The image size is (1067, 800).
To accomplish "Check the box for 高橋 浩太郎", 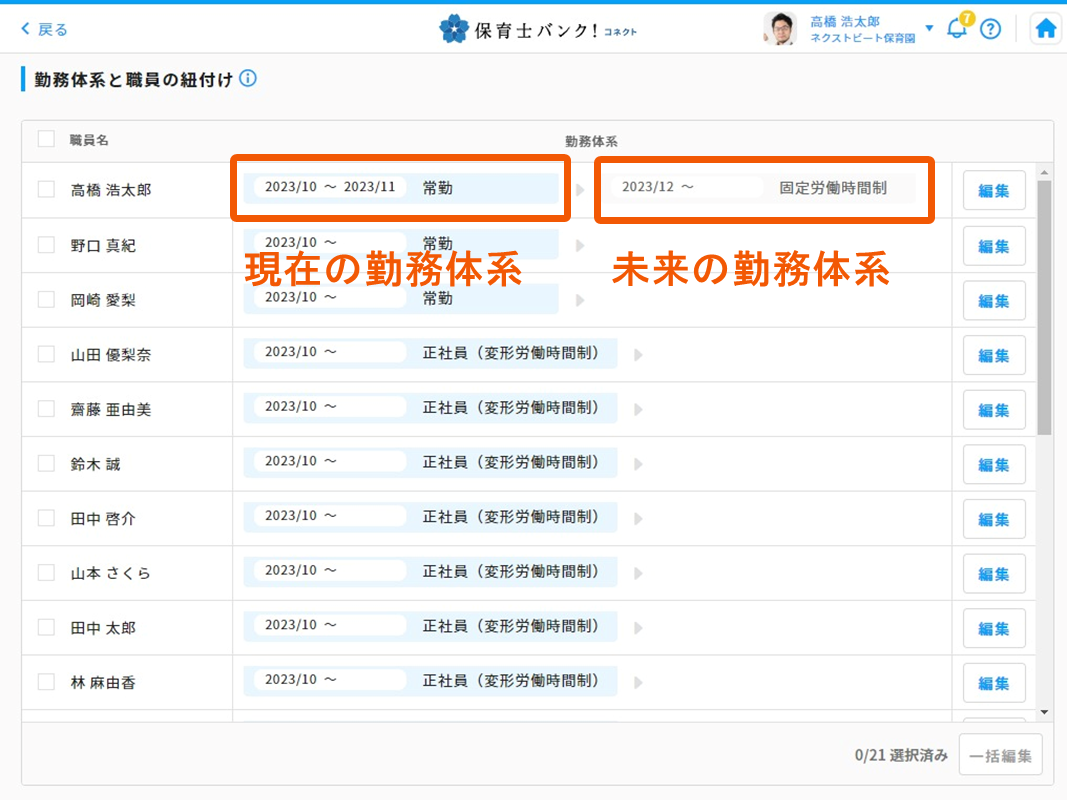I will (46, 189).
